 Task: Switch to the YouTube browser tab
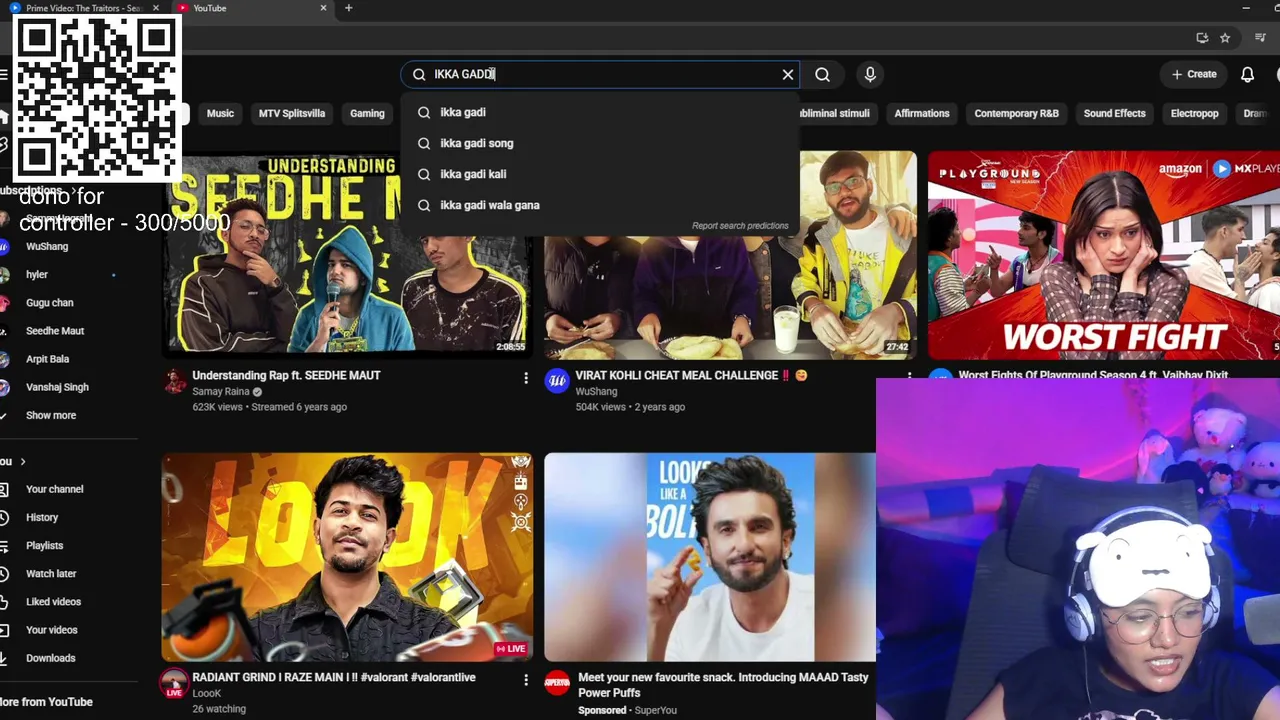pyautogui.click(x=250, y=8)
